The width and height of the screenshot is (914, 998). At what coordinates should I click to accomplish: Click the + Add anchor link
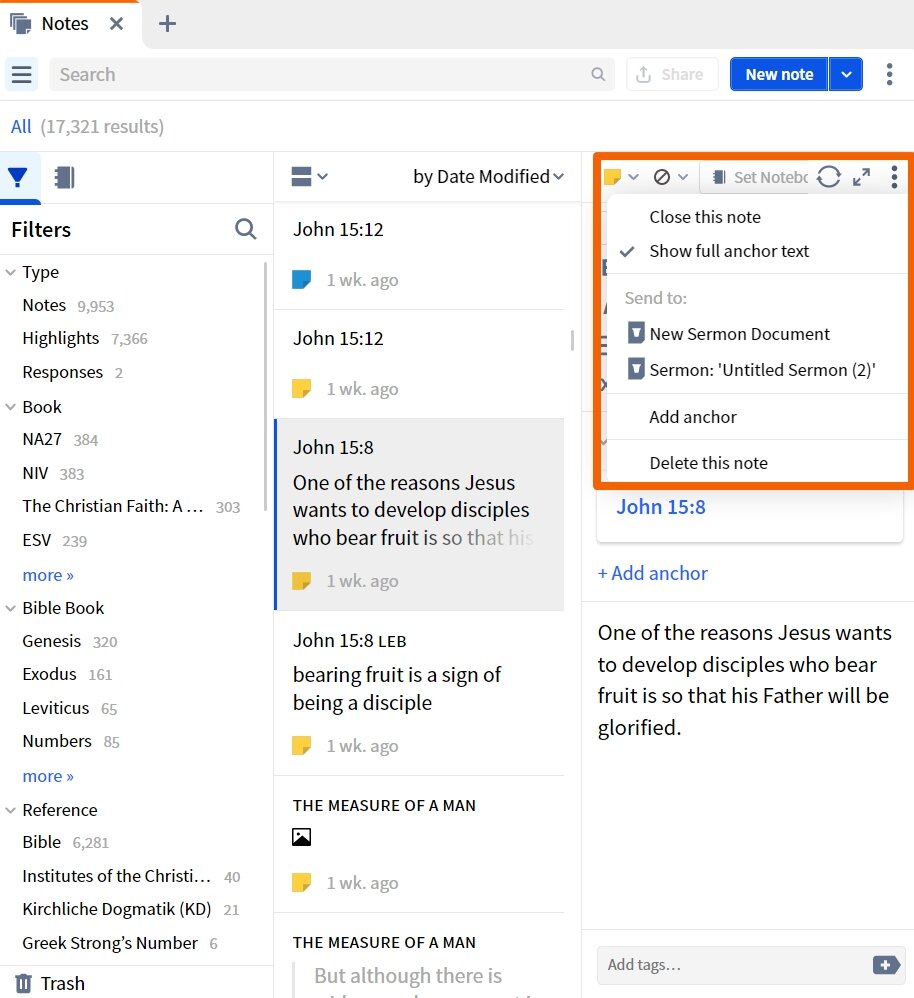coord(652,573)
